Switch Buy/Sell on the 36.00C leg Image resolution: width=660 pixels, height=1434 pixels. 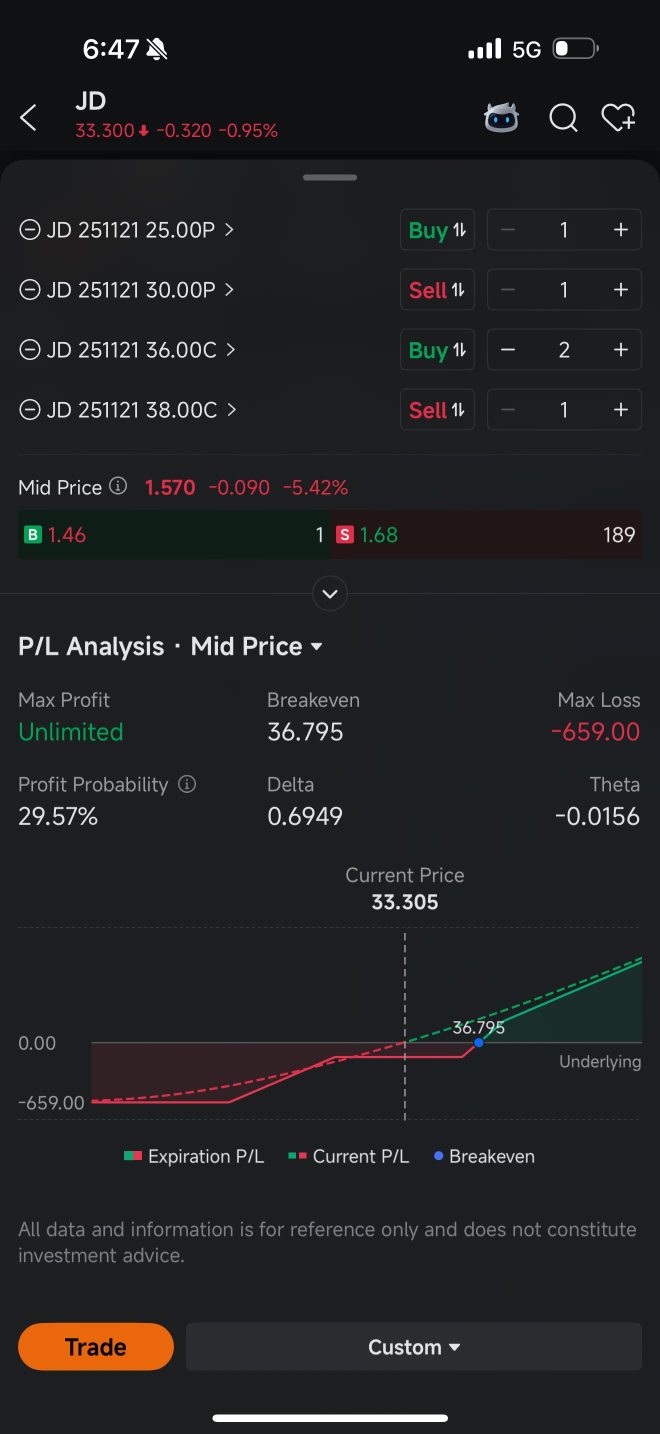tap(437, 350)
